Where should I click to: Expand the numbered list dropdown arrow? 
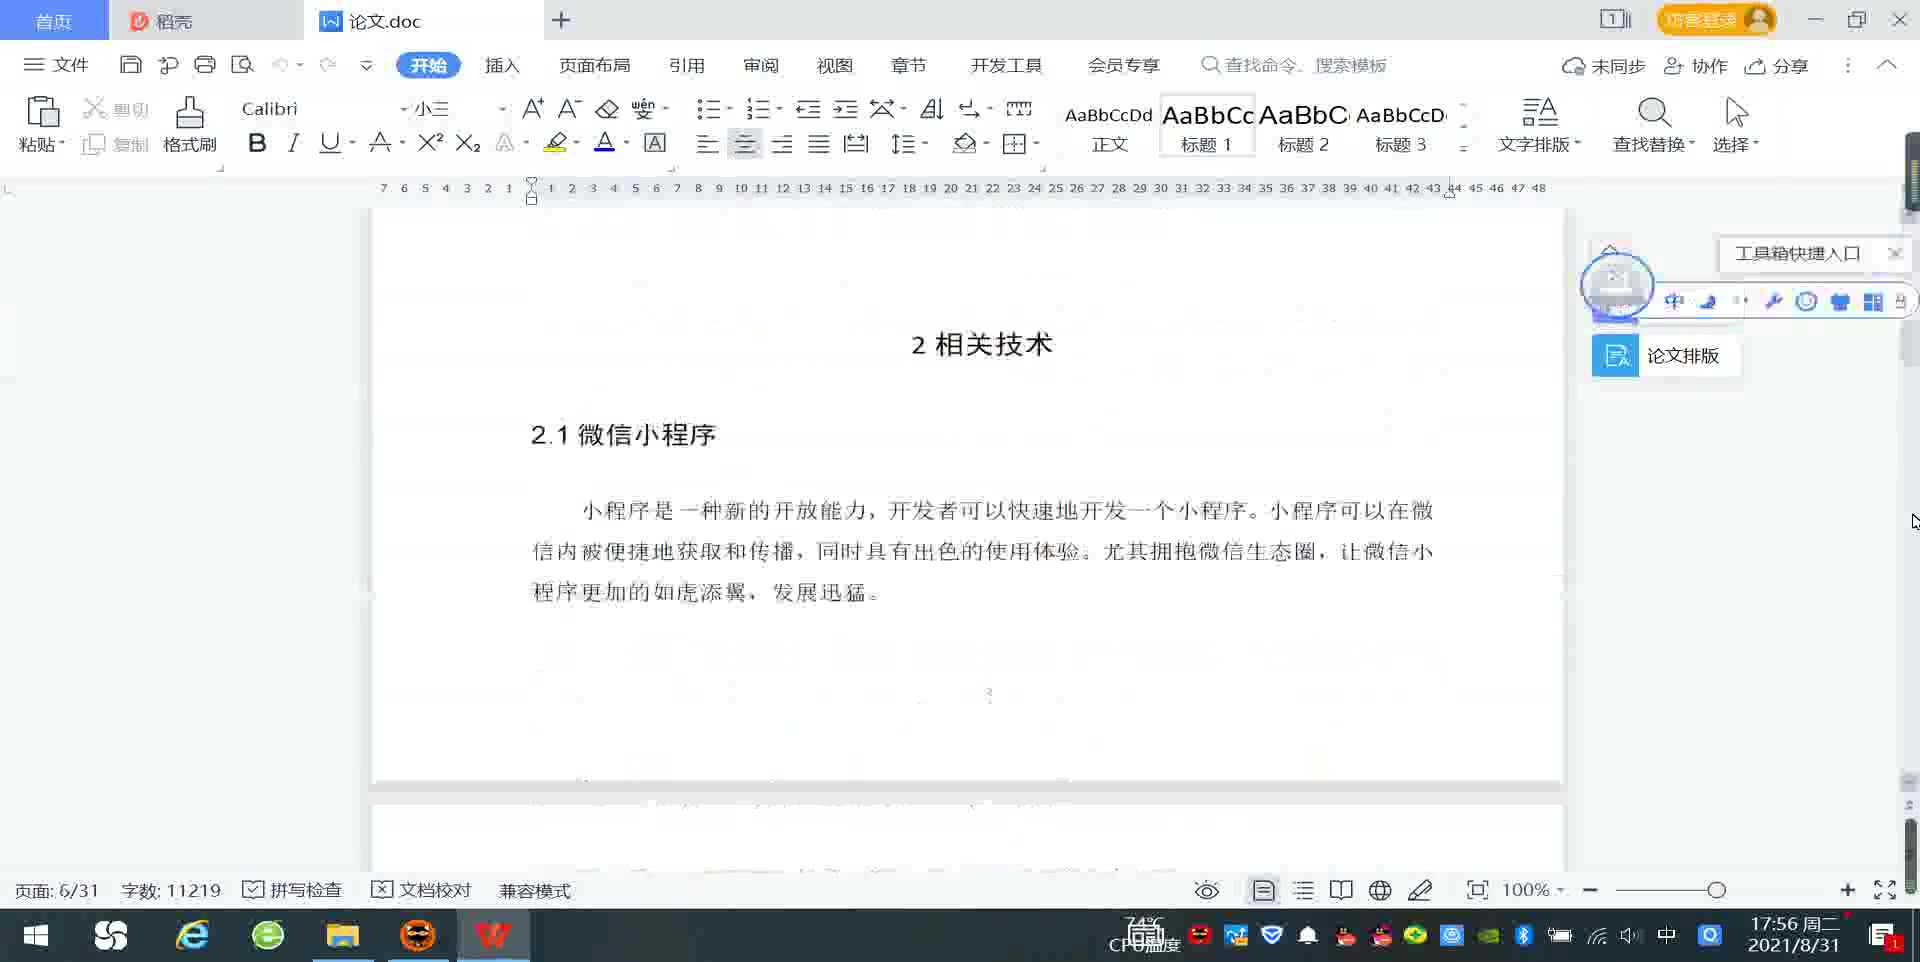pos(779,109)
